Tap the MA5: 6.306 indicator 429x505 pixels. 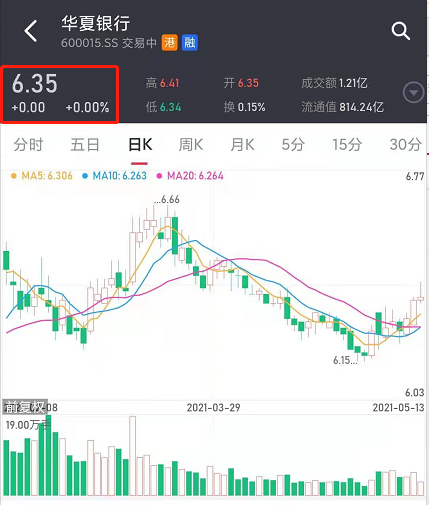[x=42, y=176]
